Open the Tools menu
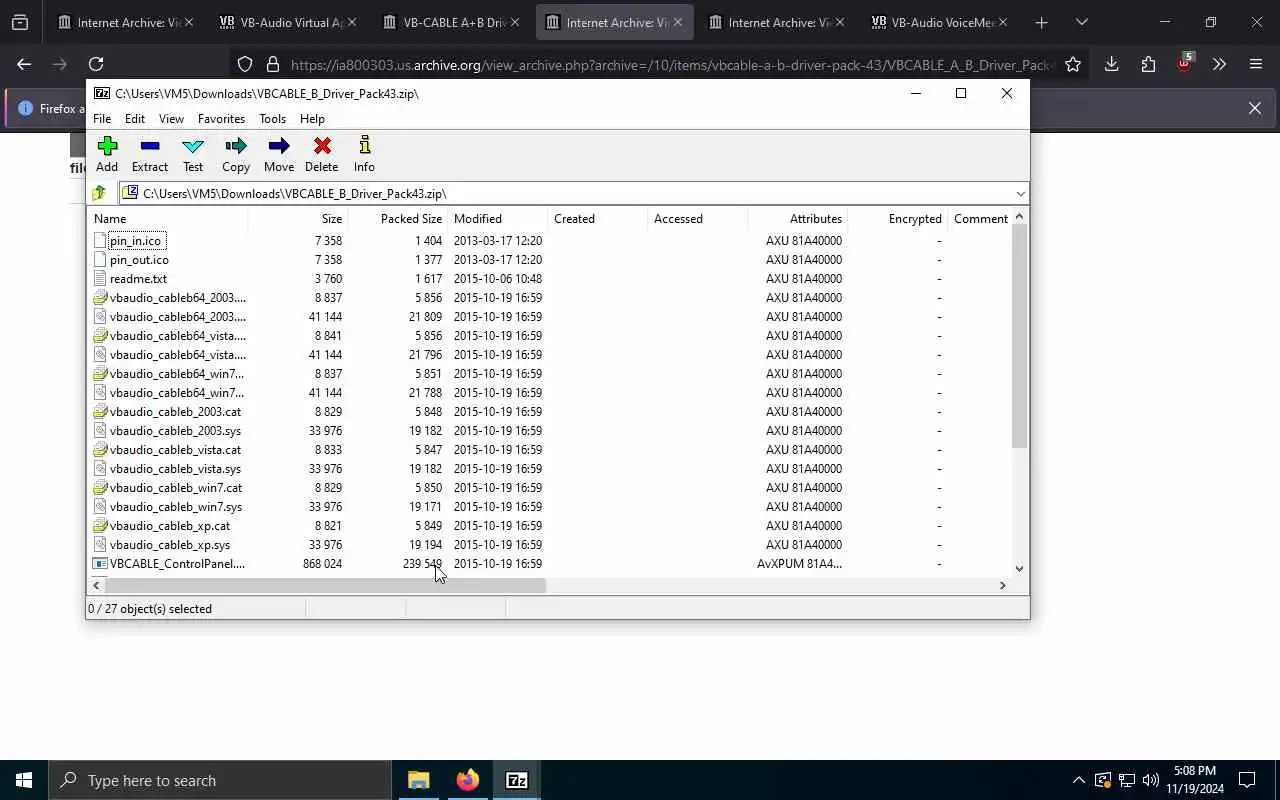This screenshot has height=800, width=1280. point(272,118)
